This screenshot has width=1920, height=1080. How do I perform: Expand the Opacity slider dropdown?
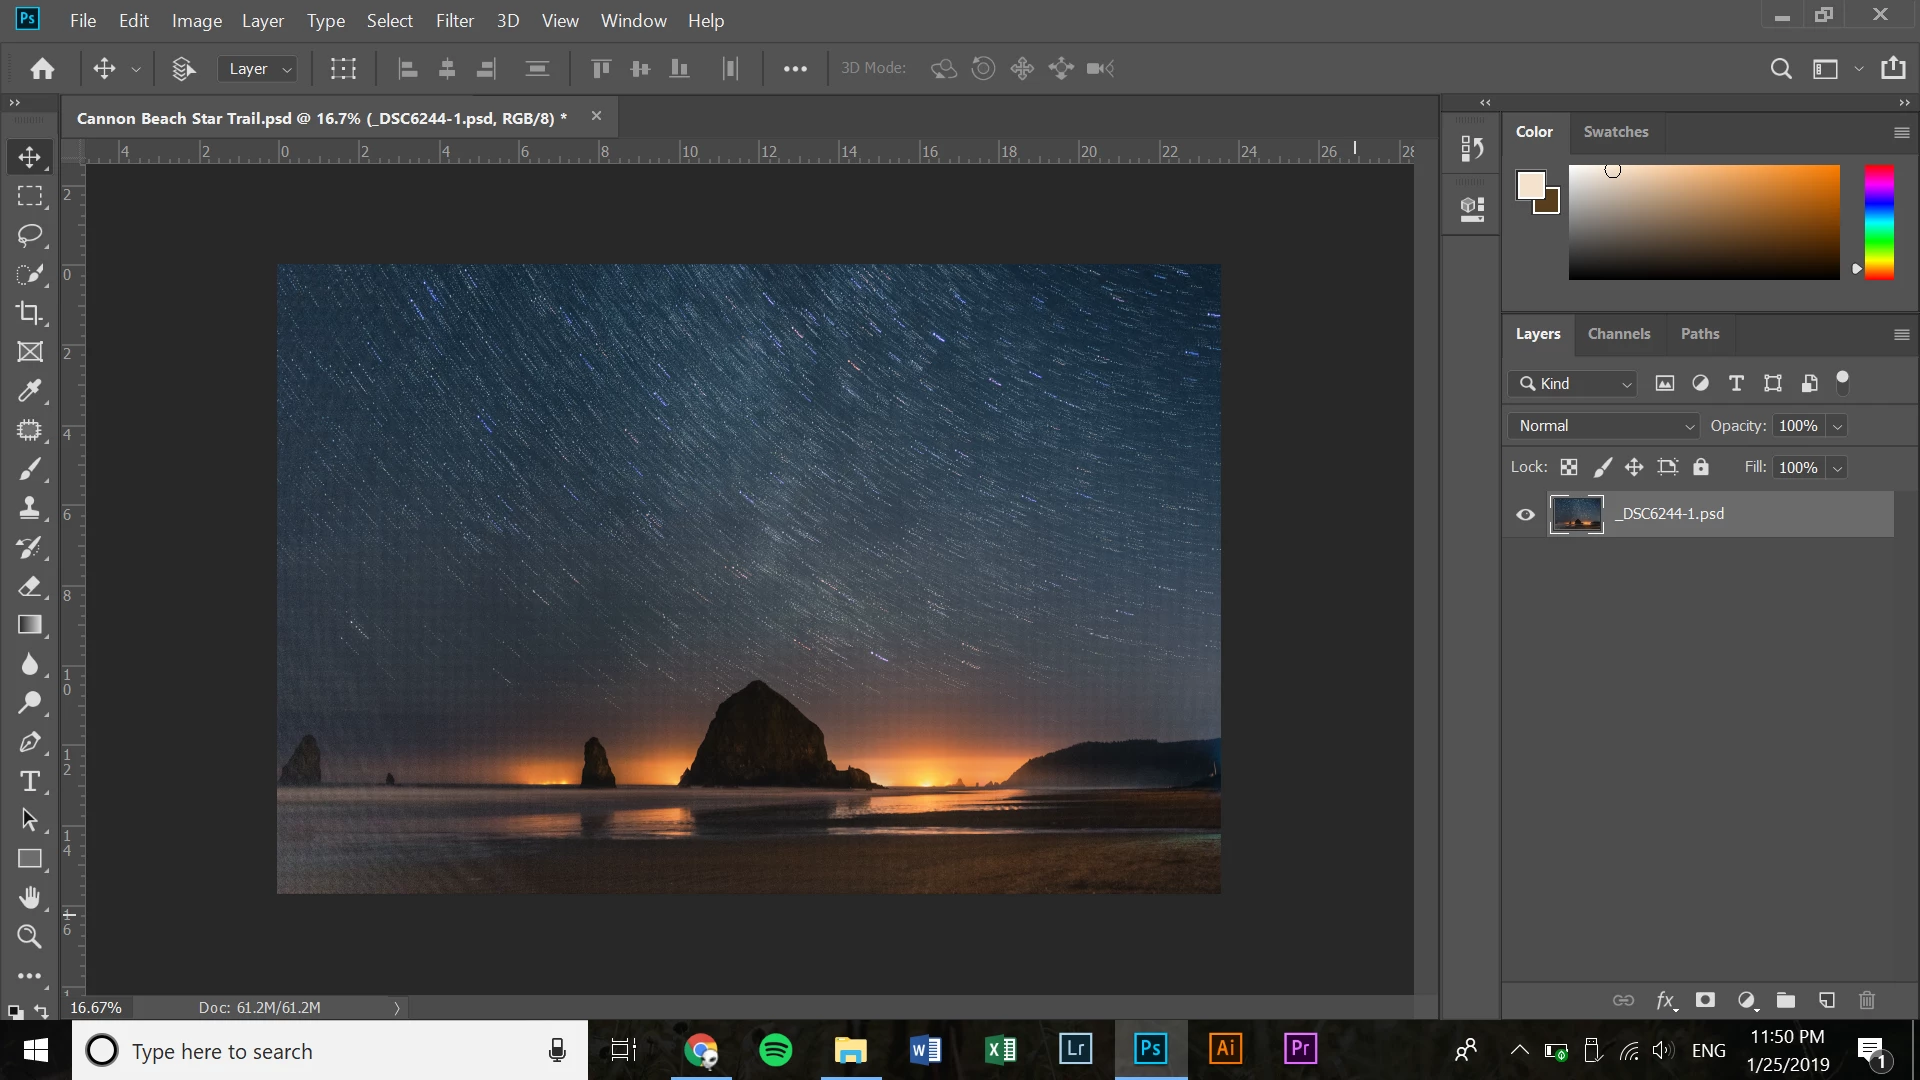pyautogui.click(x=1837, y=426)
